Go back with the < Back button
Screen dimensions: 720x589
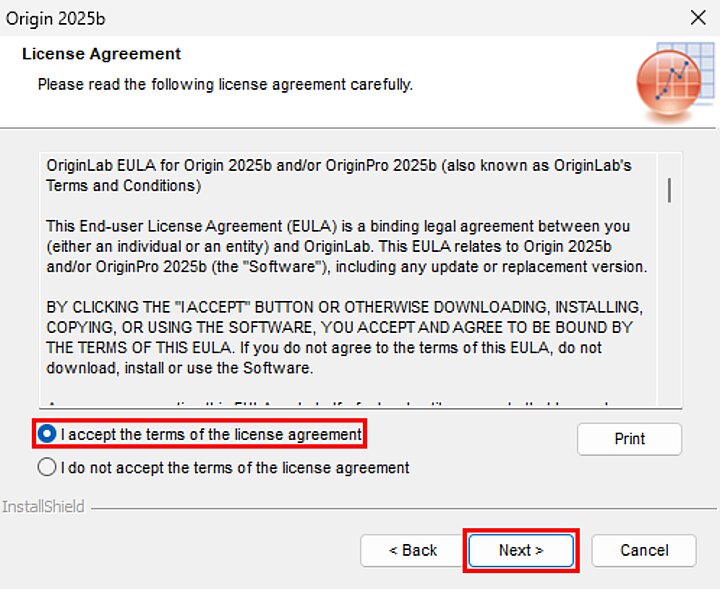coord(412,550)
